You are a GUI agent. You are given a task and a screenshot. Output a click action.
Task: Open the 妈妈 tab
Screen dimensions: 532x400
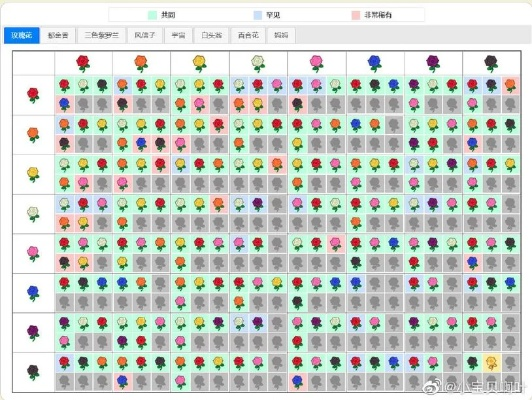point(281,35)
